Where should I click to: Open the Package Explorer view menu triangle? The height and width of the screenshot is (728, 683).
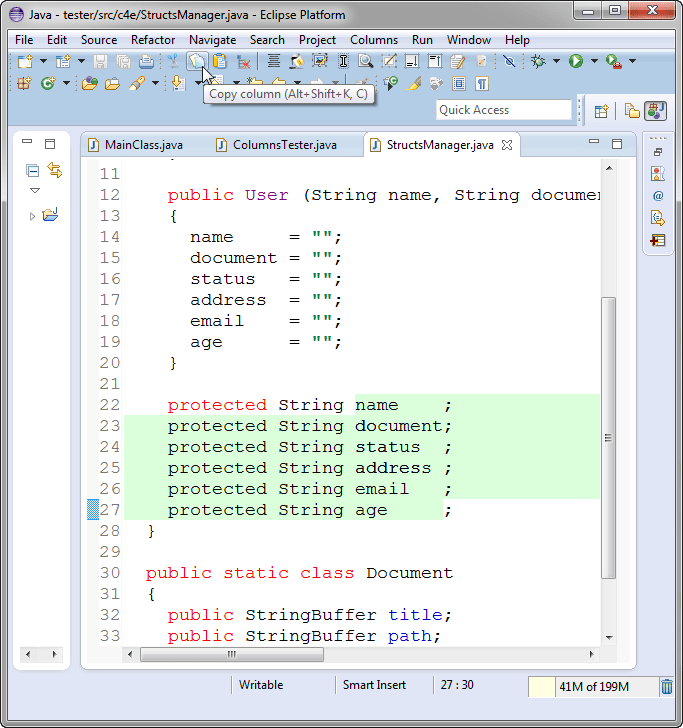[35, 190]
